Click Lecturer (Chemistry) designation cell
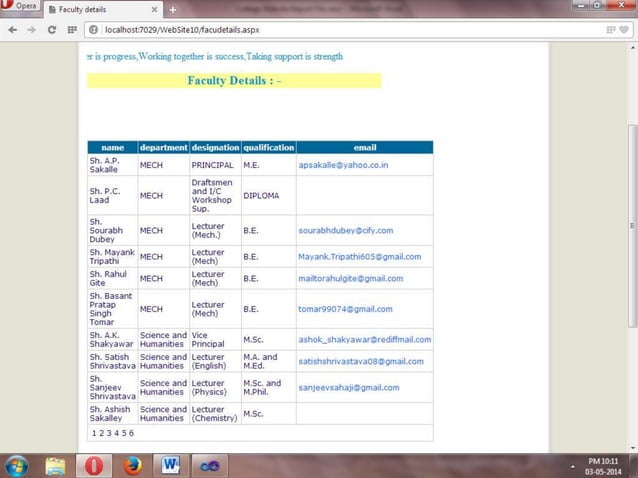This screenshot has width=638, height=478. click(215, 414)
